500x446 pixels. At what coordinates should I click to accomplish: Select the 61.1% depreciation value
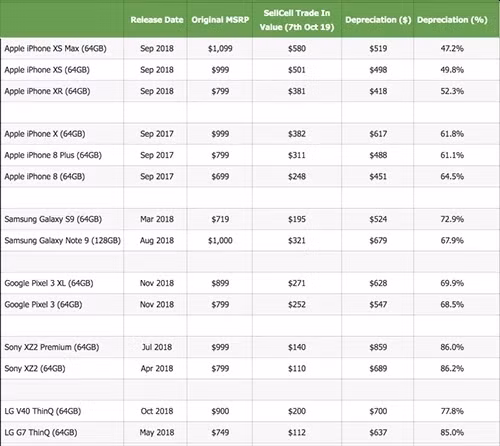[452, 155]
